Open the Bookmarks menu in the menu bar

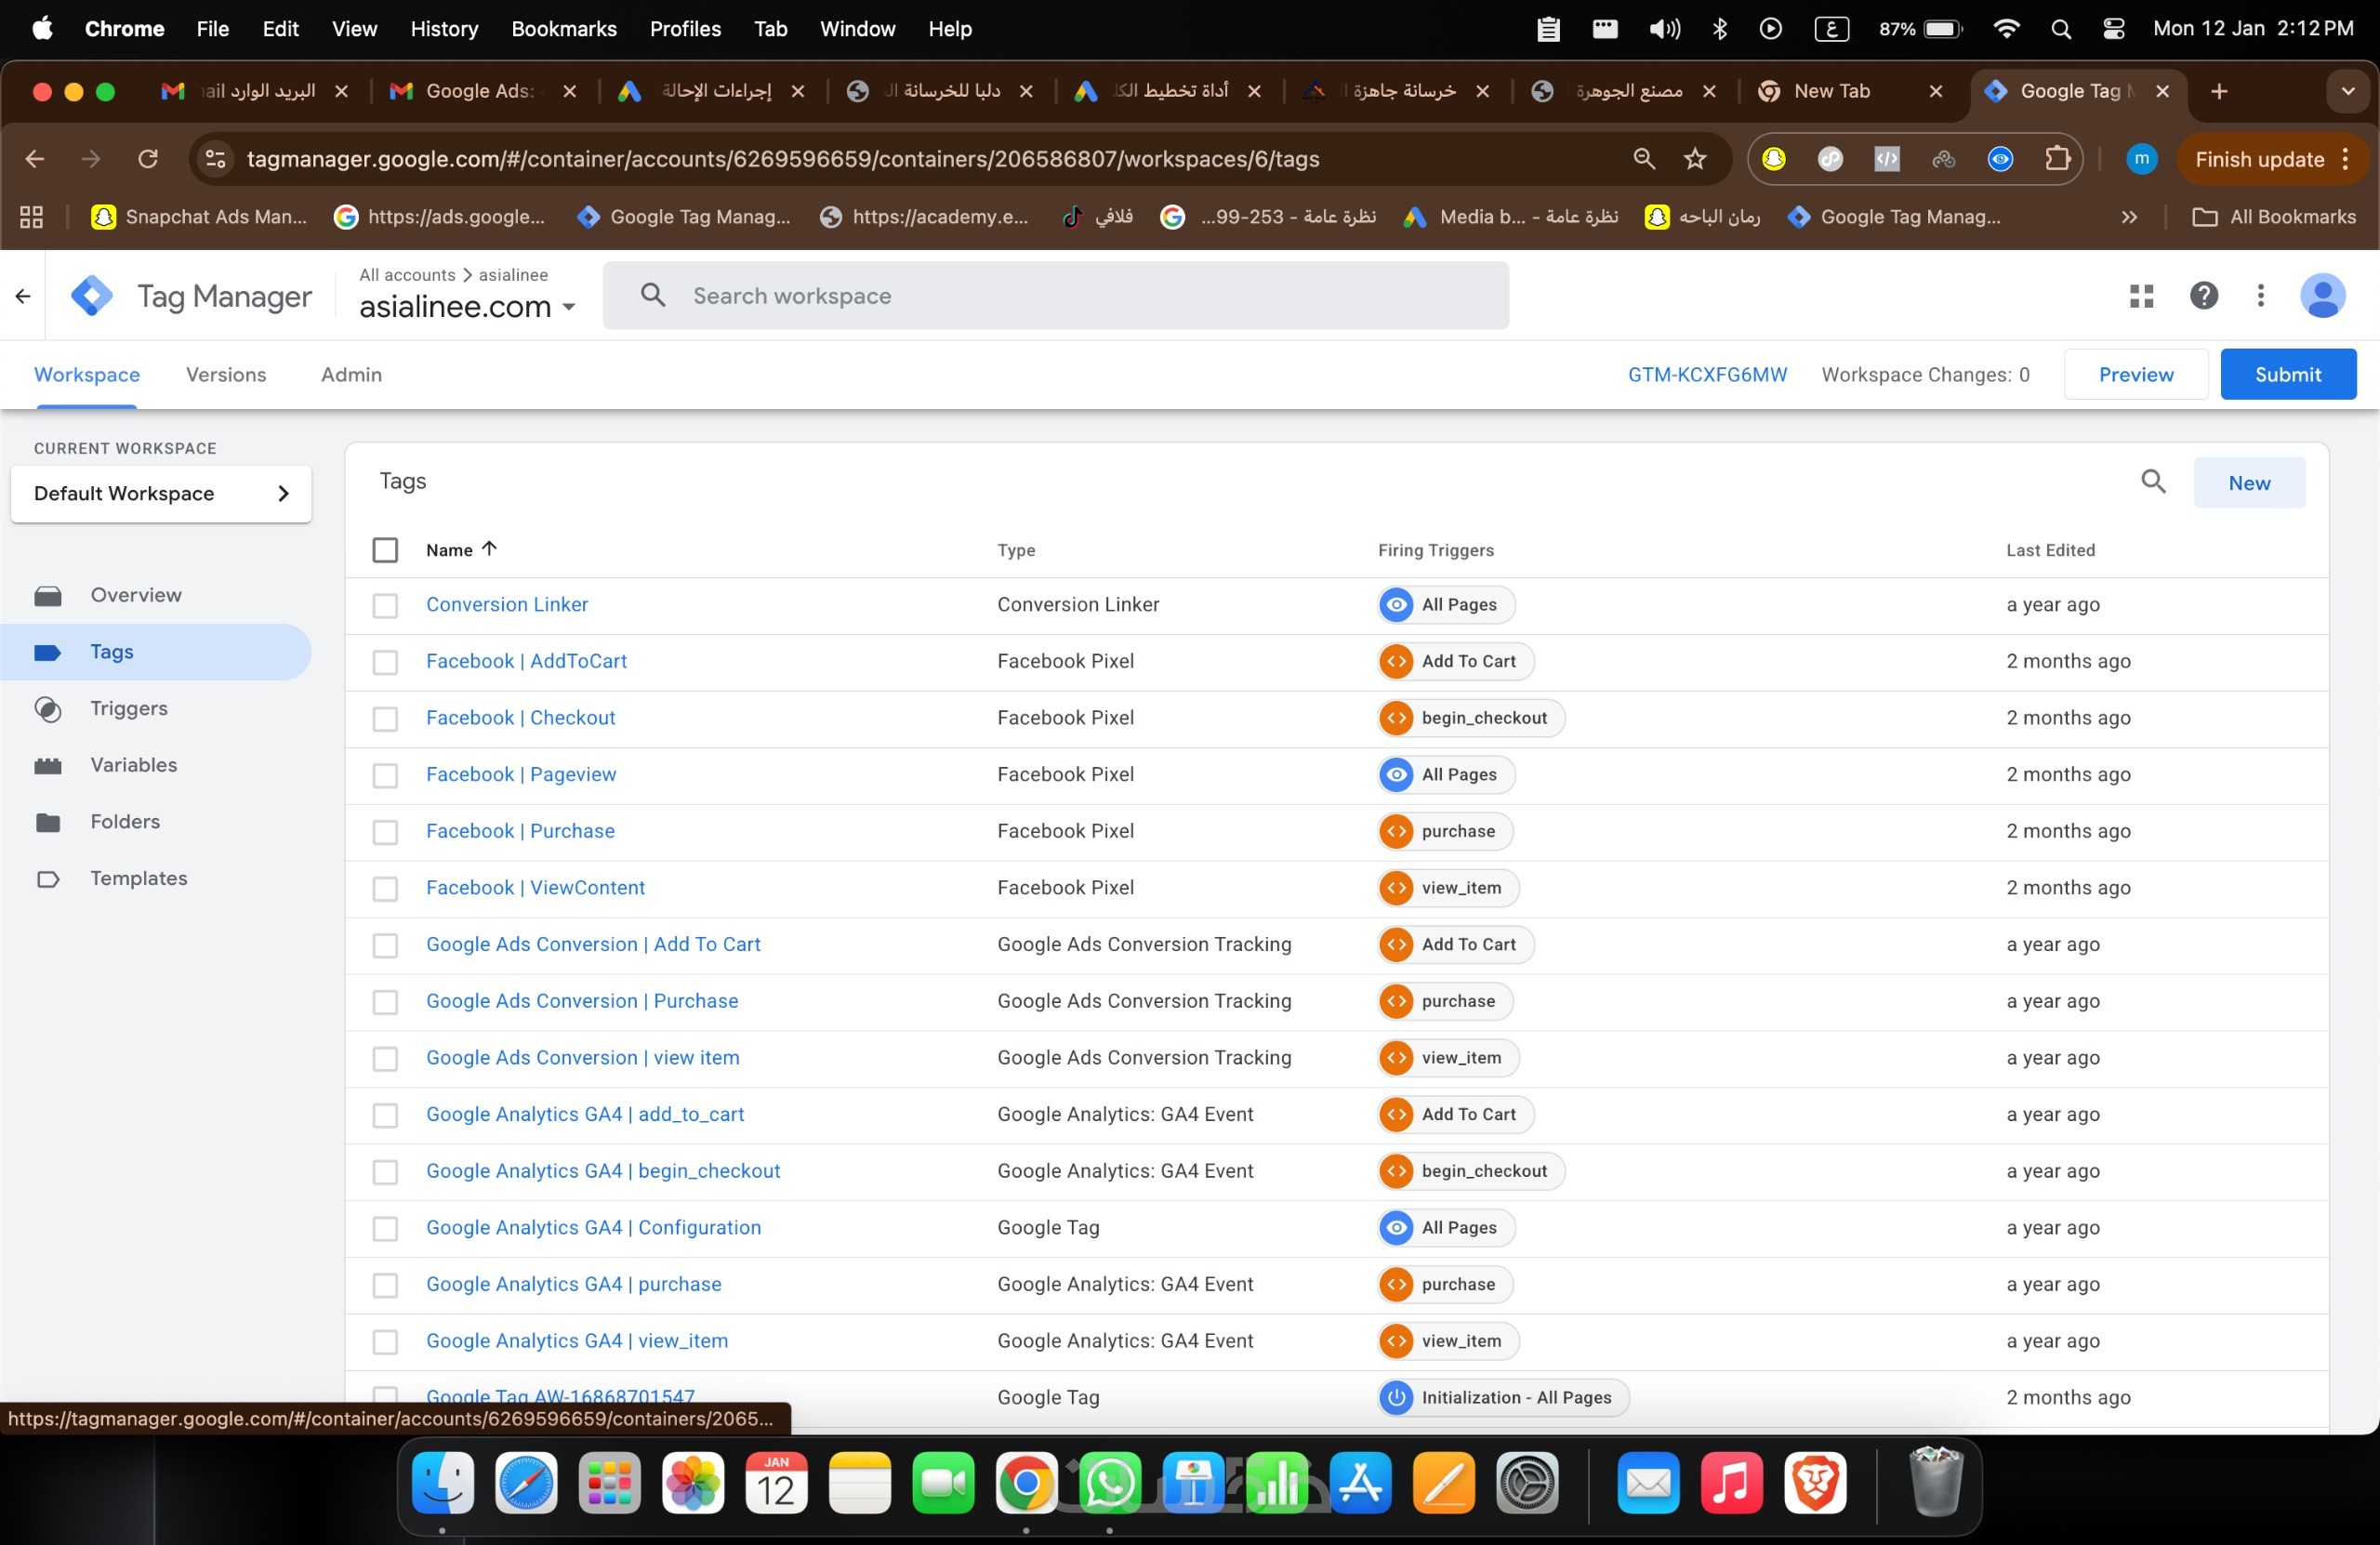point(563,29)
